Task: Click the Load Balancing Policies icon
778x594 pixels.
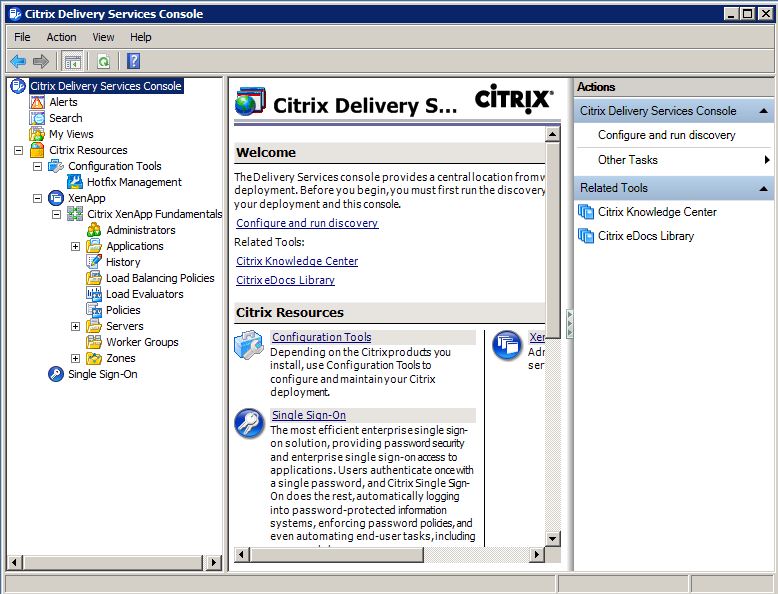Action: point(94,278)
